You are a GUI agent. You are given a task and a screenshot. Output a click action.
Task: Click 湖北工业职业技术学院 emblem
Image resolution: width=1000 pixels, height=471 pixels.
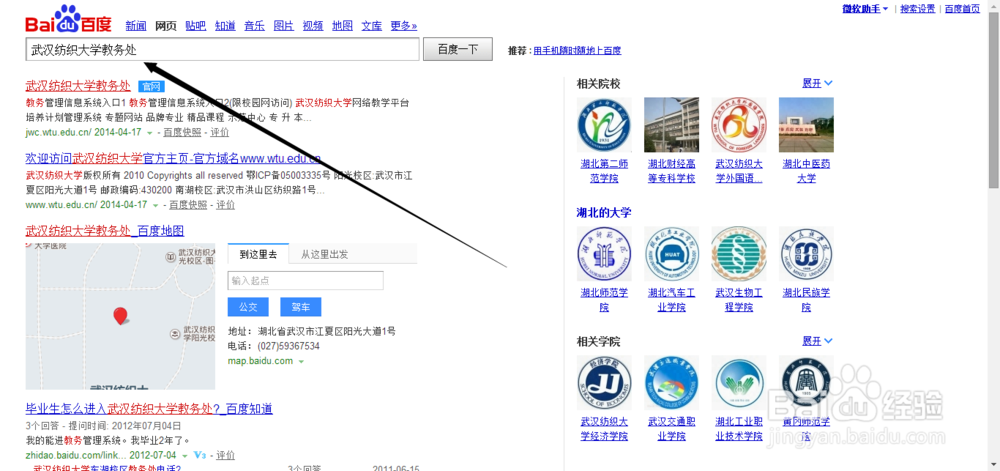739,383
